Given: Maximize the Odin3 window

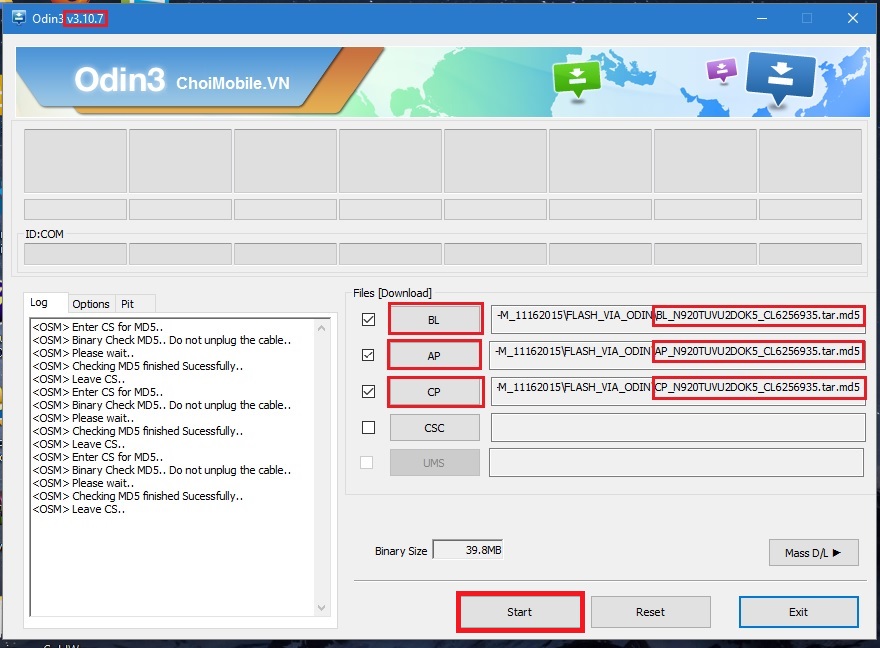Looking at the screenshot, I should (x=806, y=19).
